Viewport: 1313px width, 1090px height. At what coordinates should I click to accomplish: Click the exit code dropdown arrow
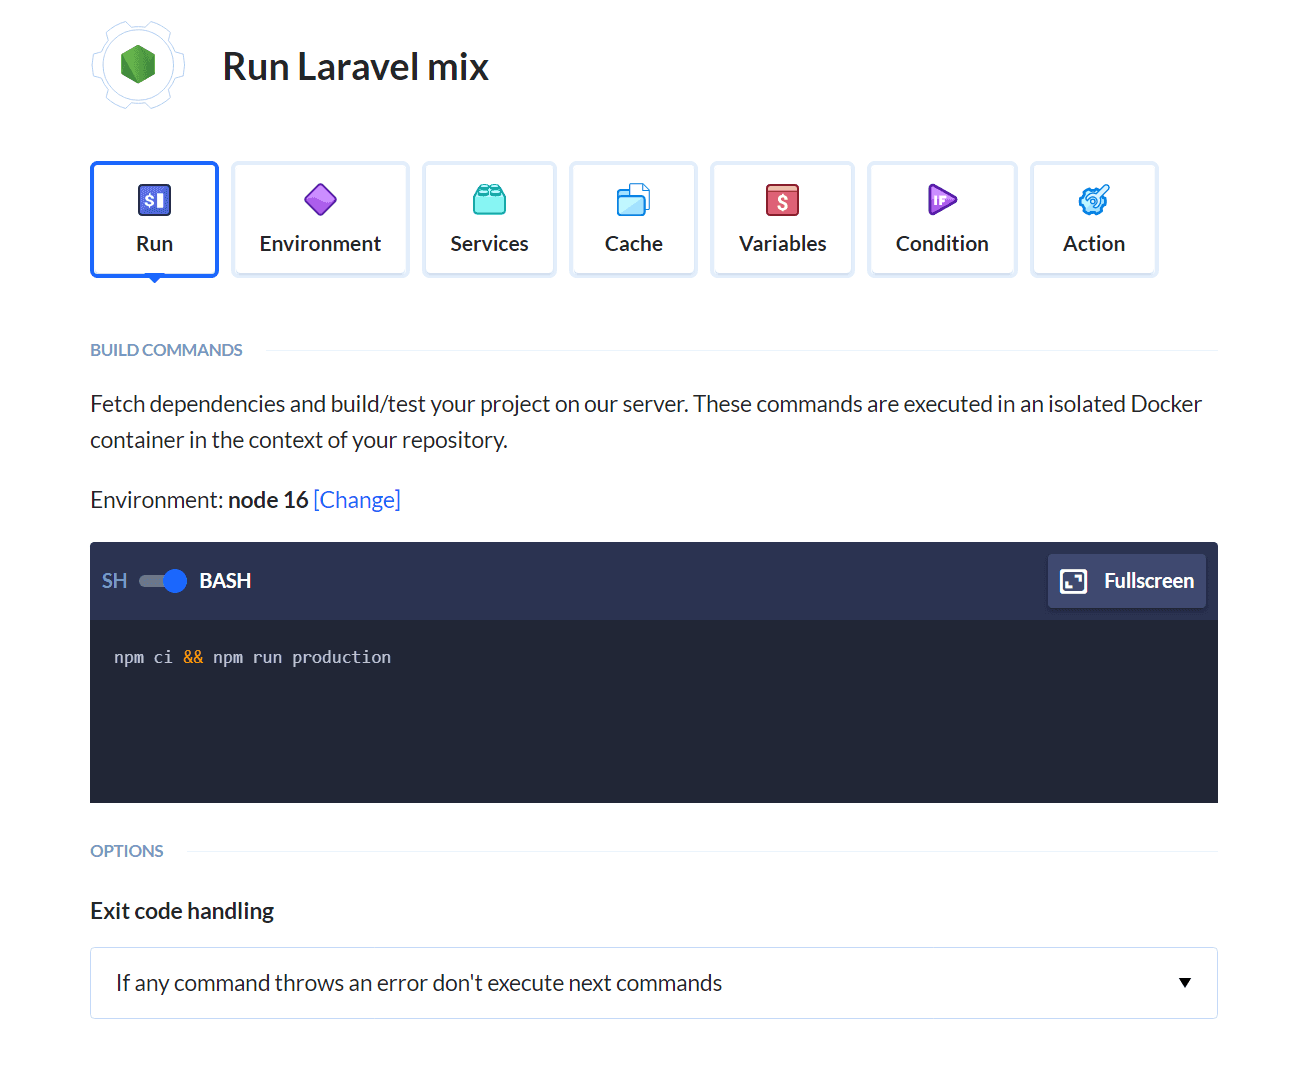[1185, 983]
